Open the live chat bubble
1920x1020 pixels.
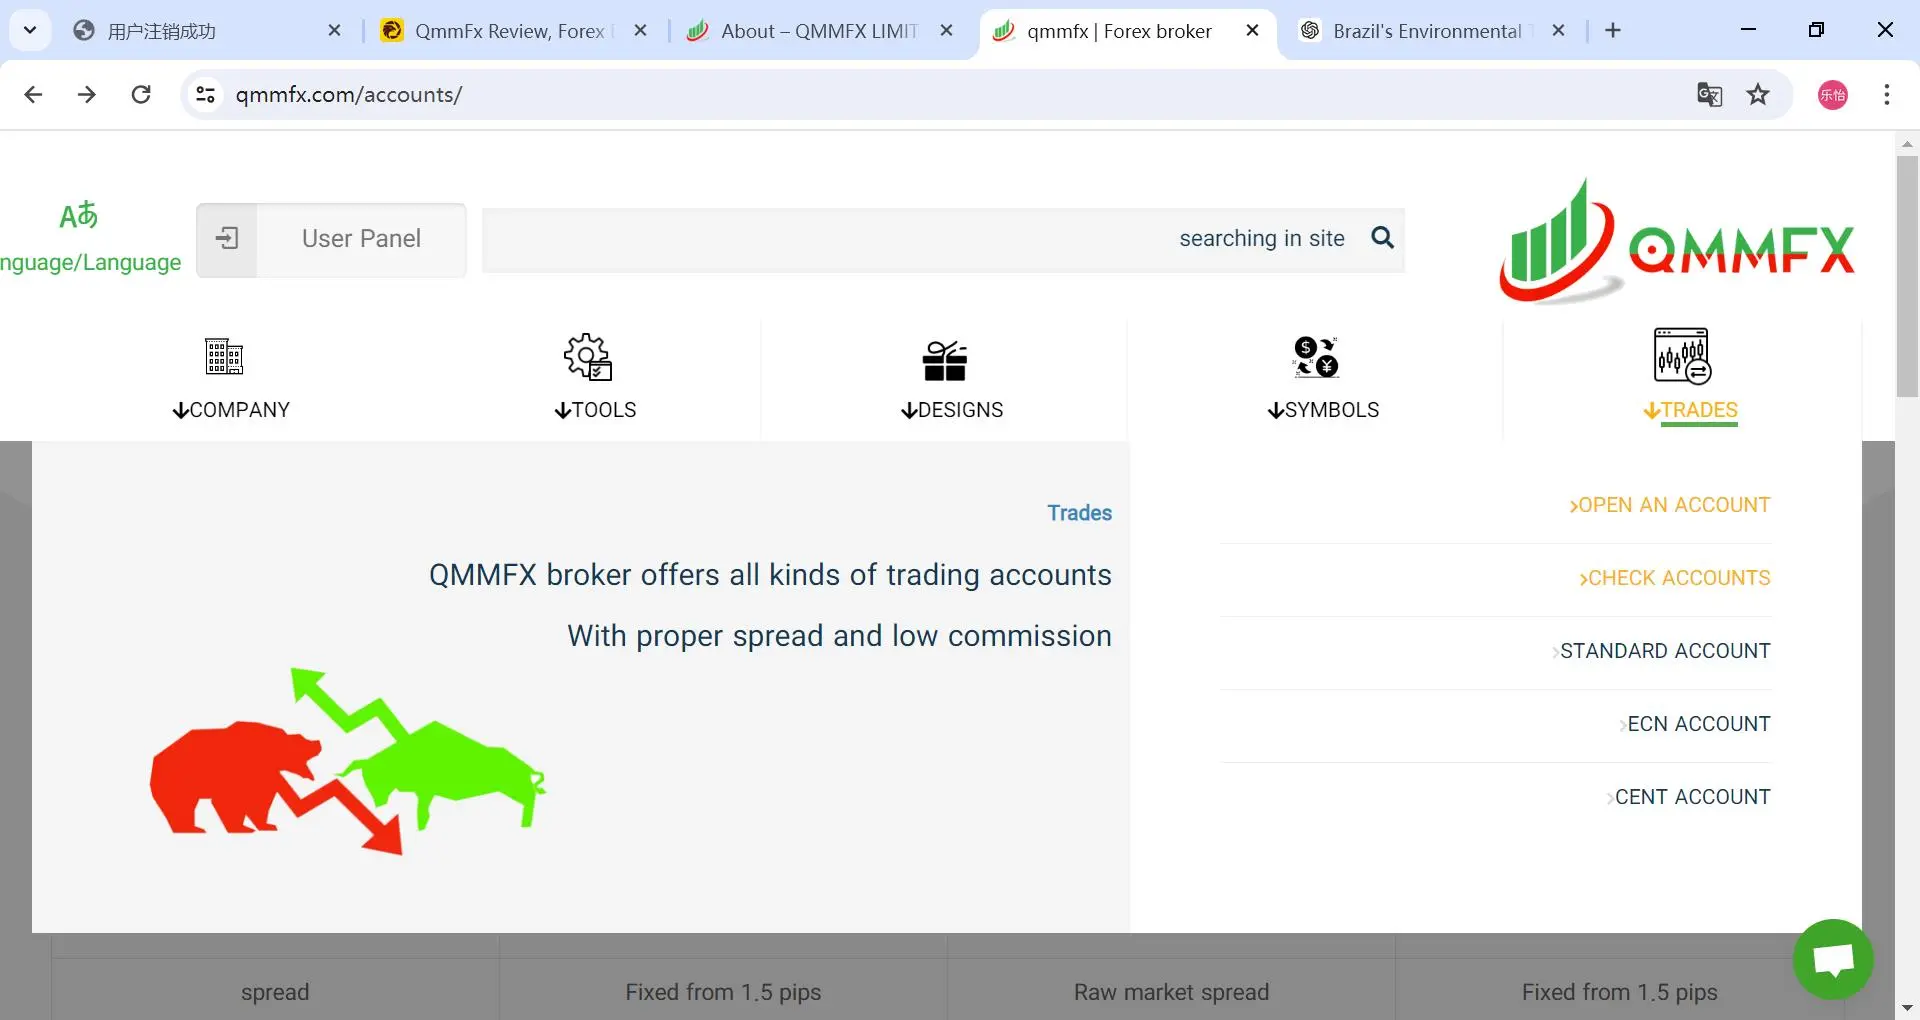[x=1833, y=959]
